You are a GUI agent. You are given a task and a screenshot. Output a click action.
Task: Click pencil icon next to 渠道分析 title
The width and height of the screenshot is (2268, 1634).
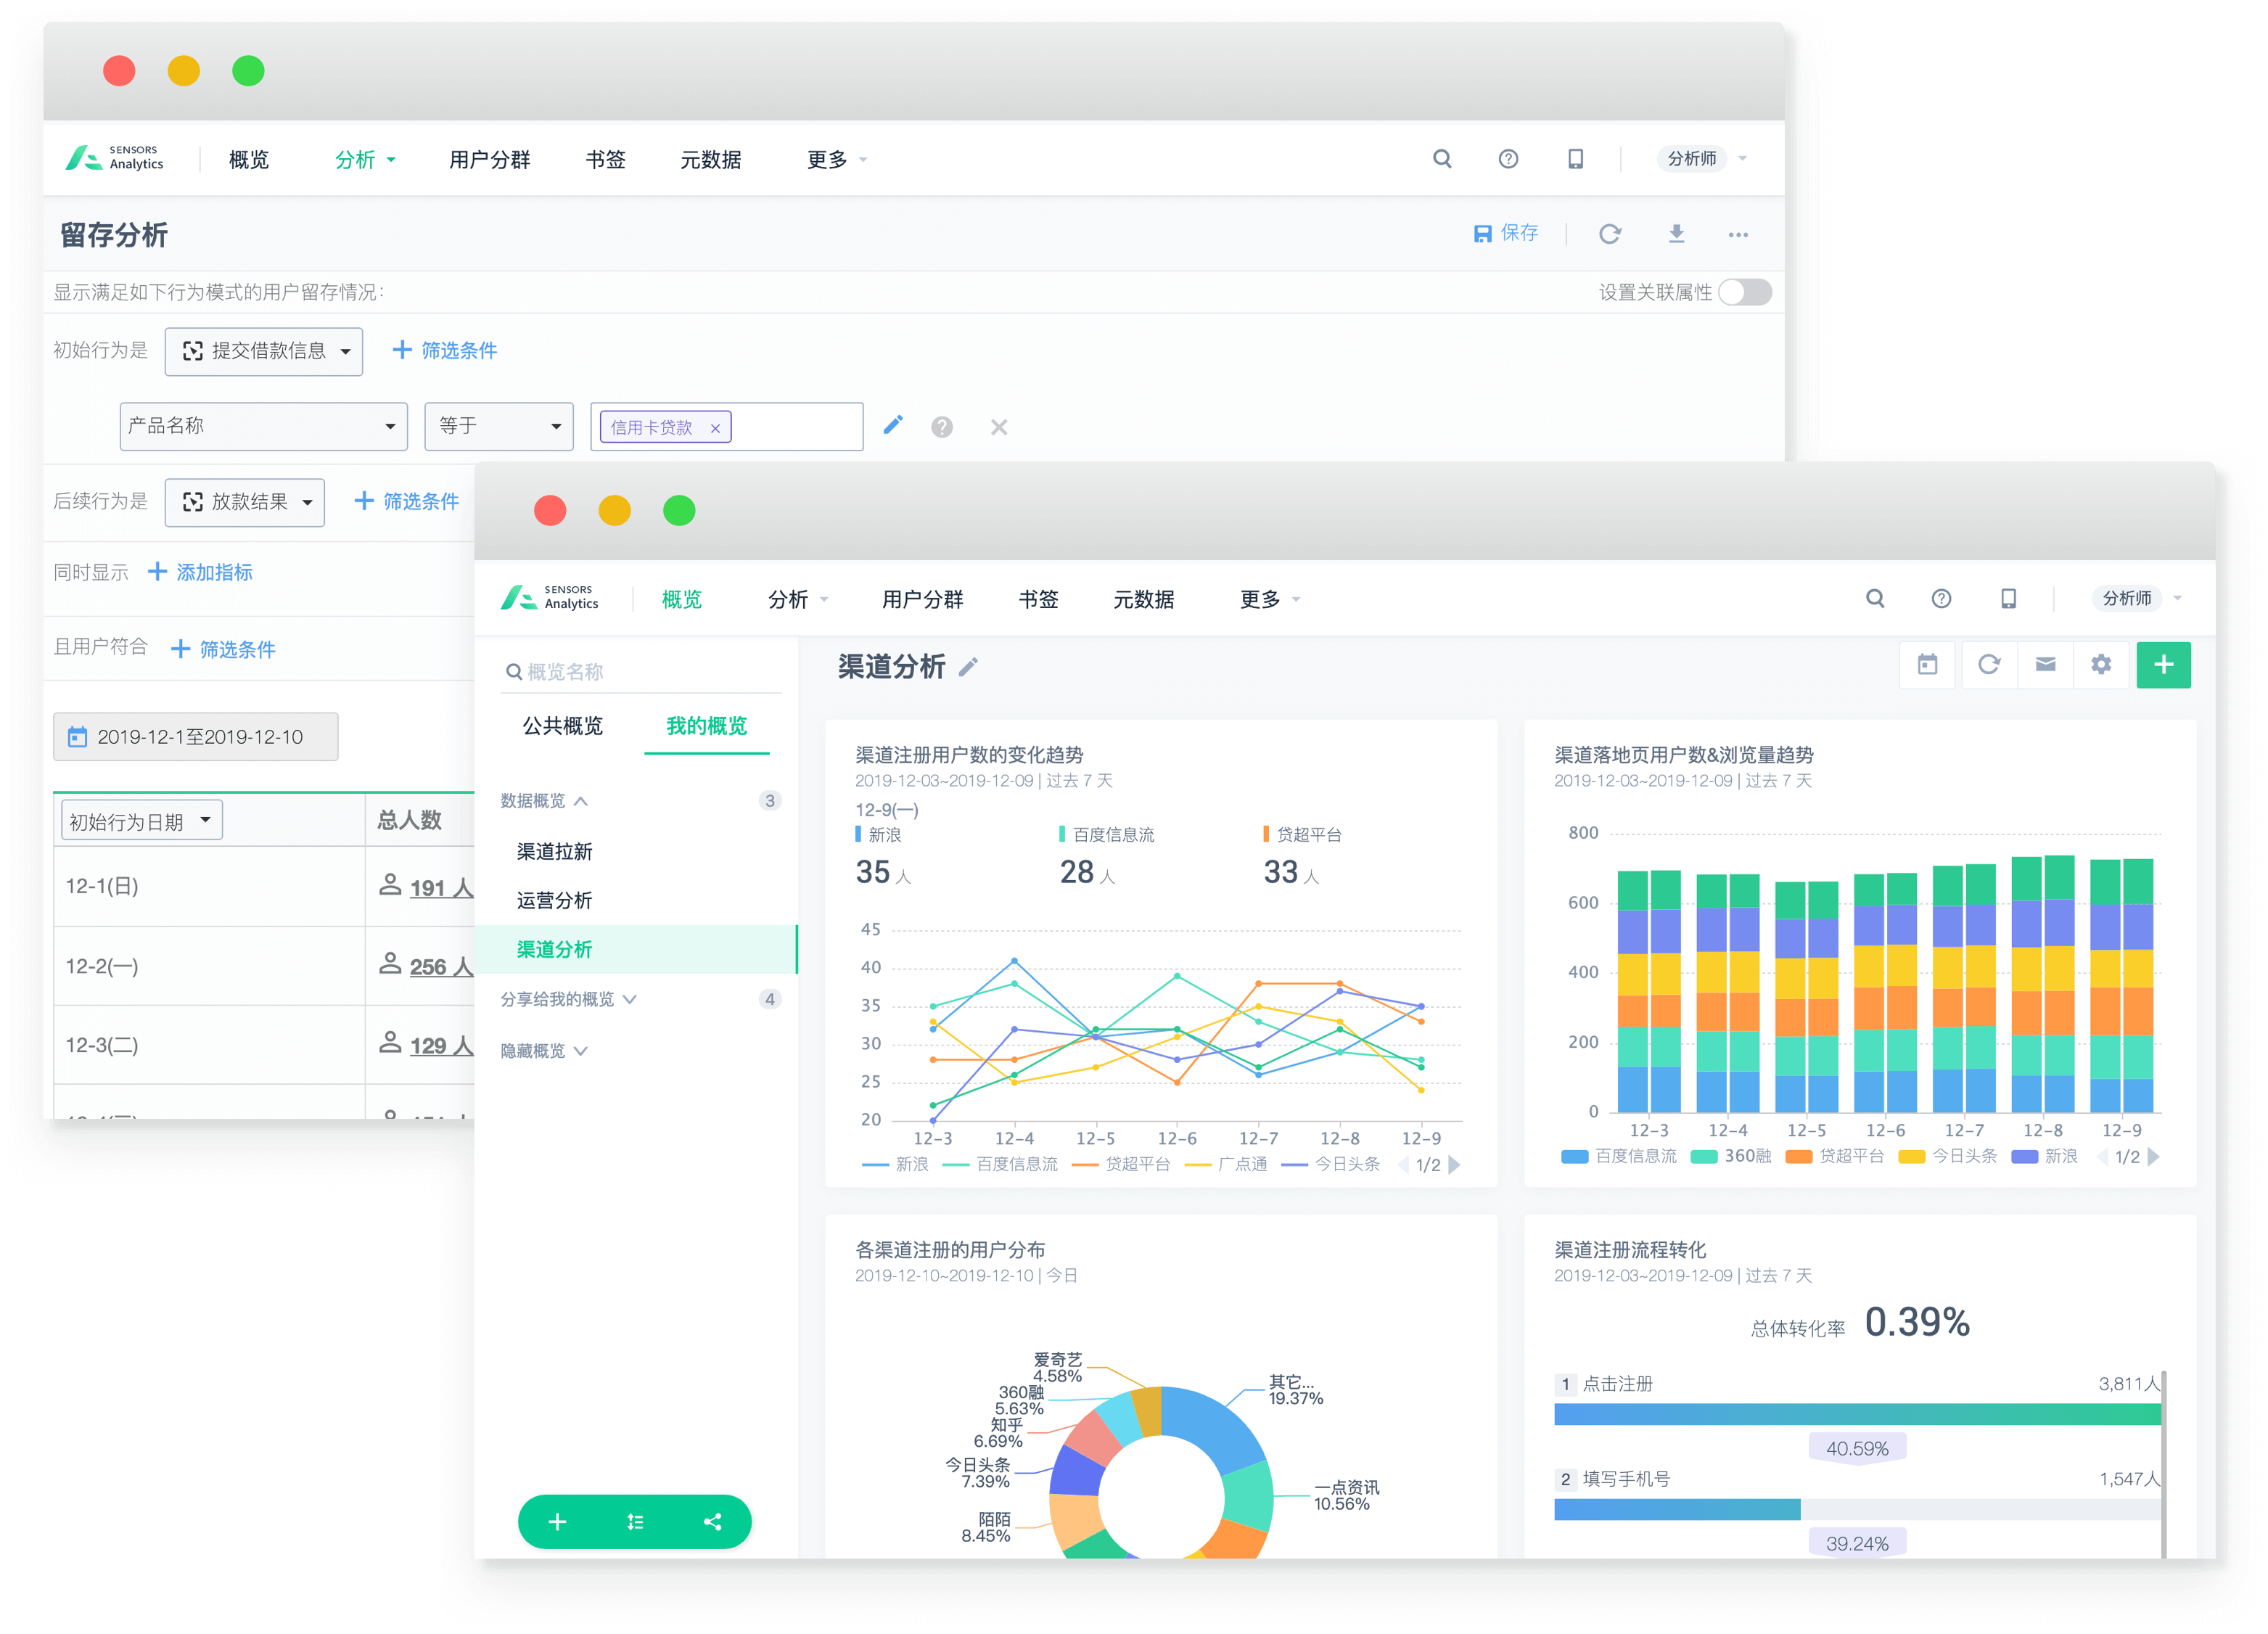(968, 668)
